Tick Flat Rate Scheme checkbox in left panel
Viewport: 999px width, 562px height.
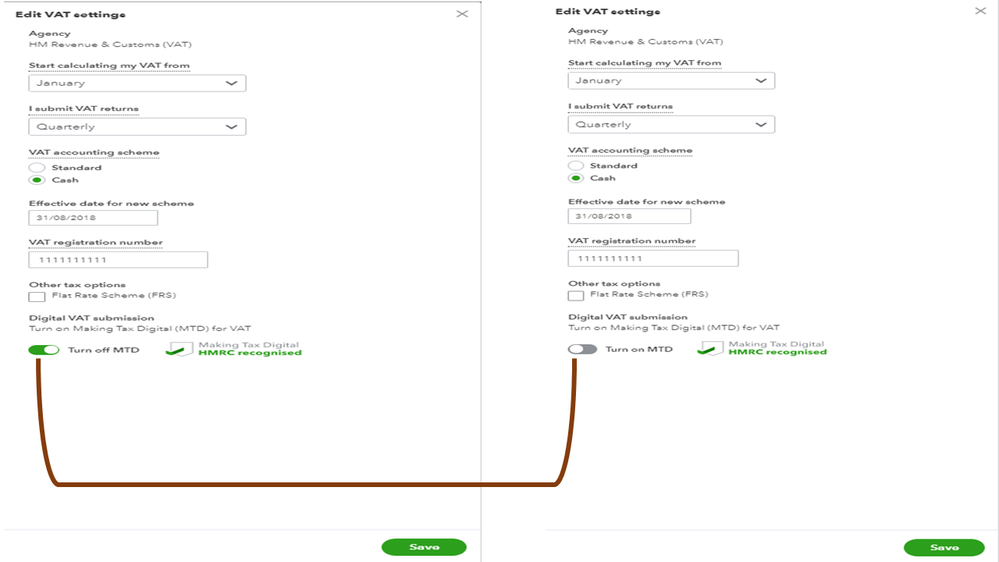37,296
